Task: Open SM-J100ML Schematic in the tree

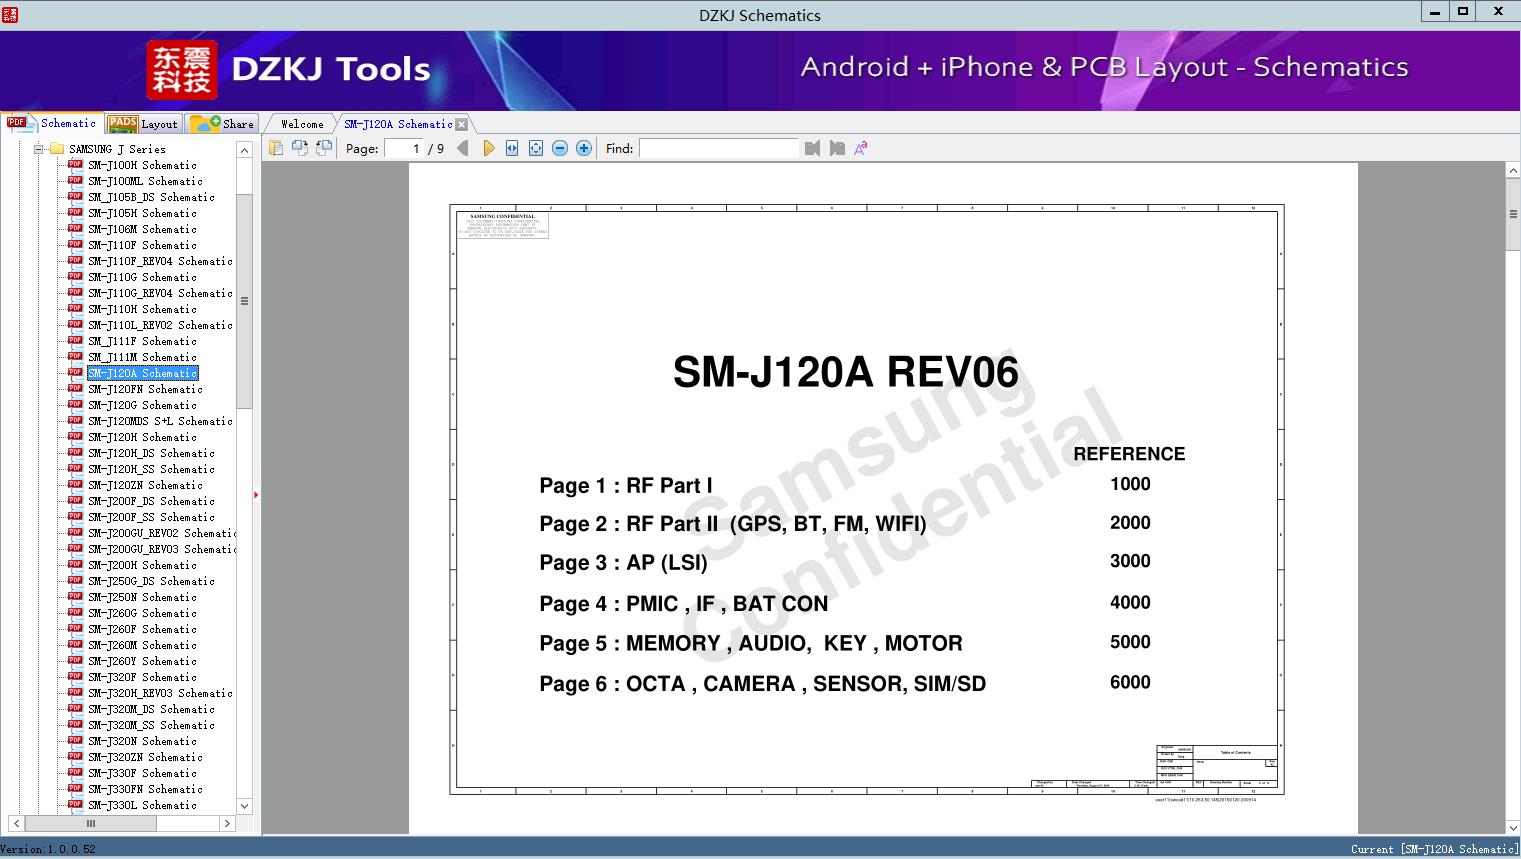Action: coord(145,181)
